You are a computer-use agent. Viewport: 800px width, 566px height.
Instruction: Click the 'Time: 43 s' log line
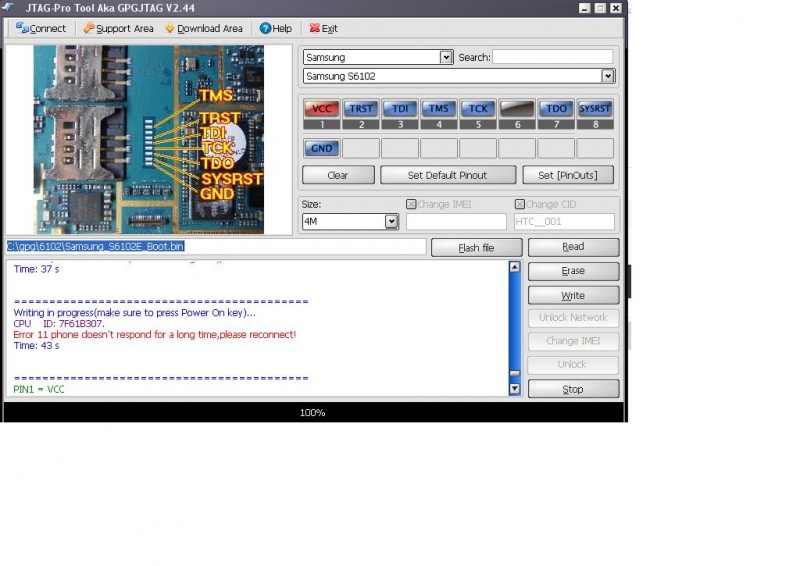[x=36, y=346]
